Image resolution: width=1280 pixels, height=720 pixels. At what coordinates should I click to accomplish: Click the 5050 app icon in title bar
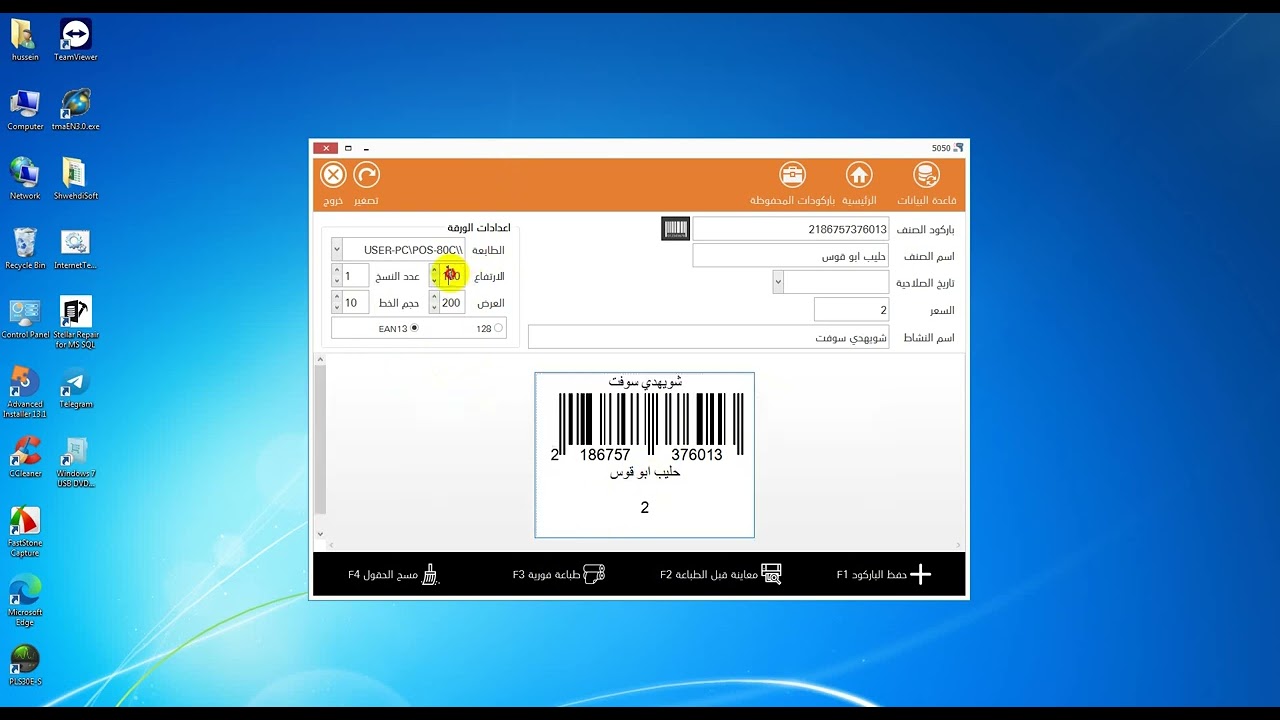click(x=958, y=148)
